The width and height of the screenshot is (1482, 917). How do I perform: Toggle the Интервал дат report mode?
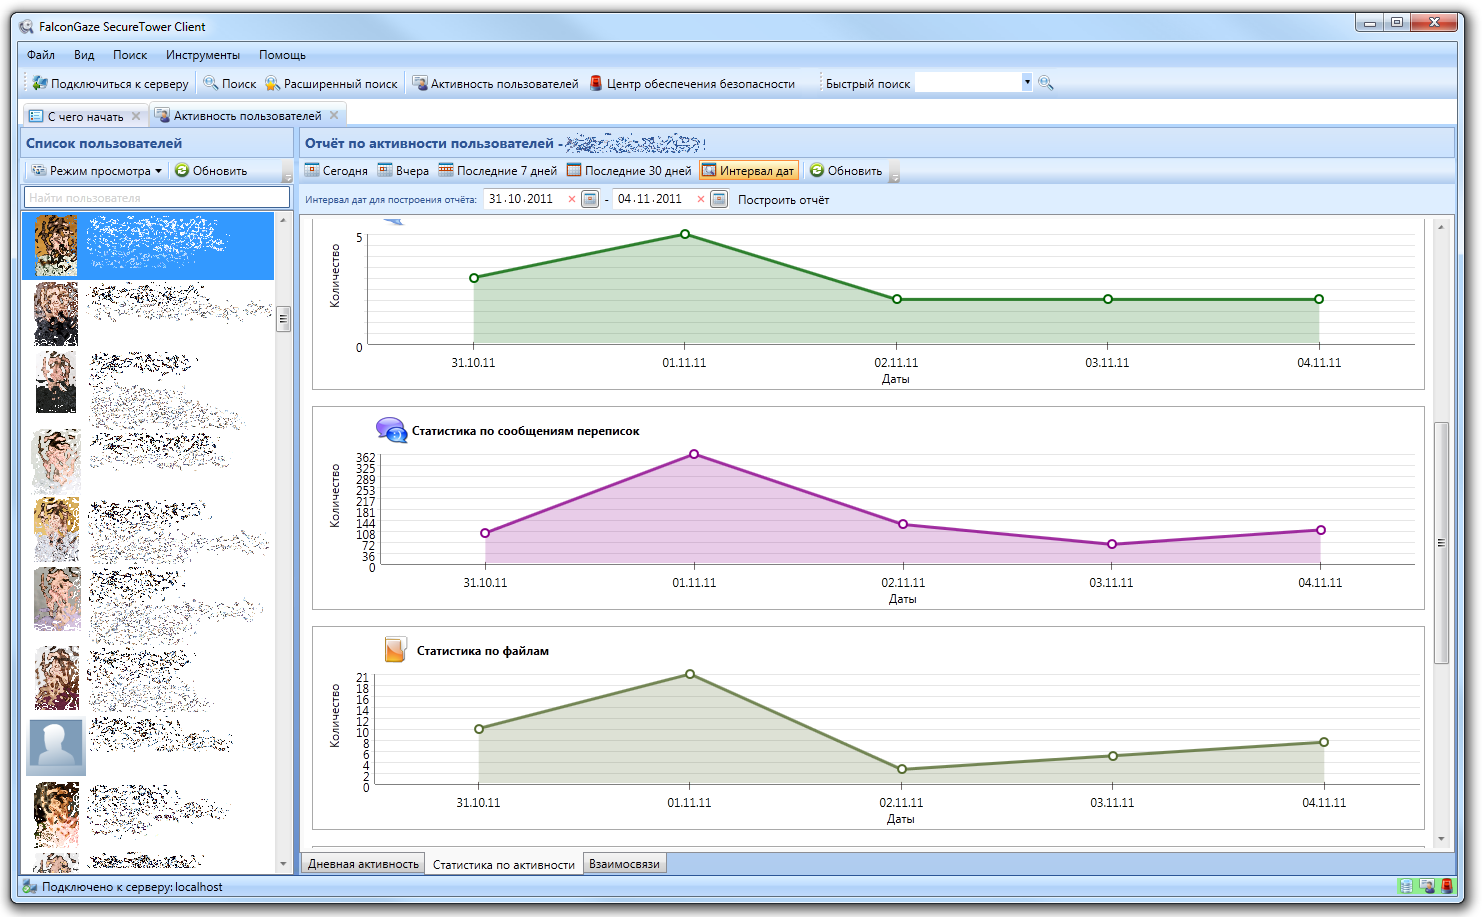click(748, 171)
